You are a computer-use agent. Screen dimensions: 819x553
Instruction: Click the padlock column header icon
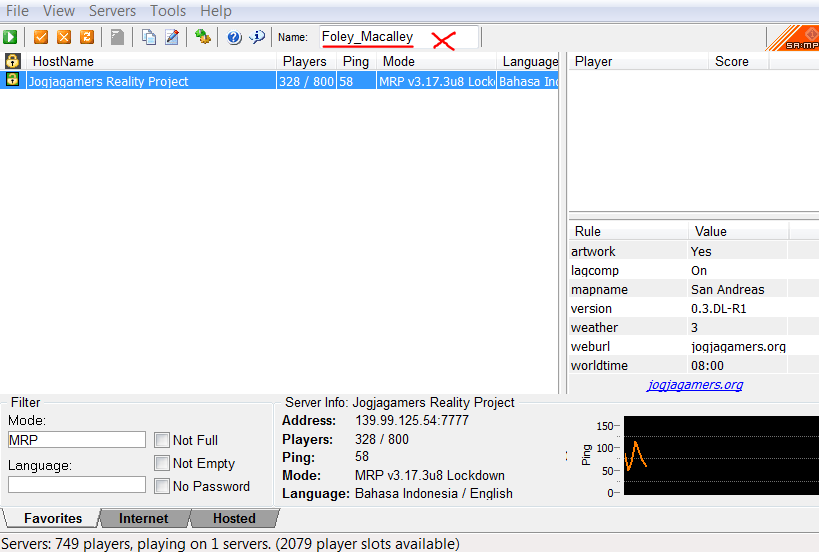13,61
